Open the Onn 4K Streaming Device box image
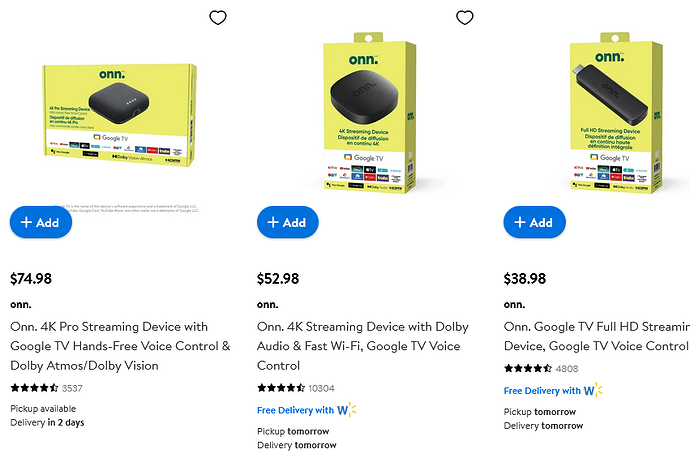The height and width of the screenshot is (458, 690). click(x=370, y=113)
